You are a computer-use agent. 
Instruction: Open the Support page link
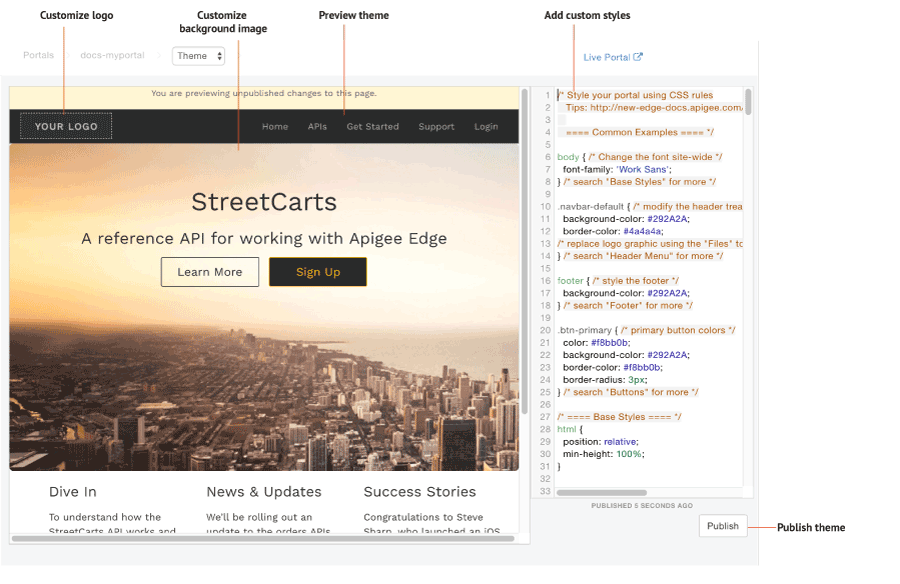click(x=436, y=127)
